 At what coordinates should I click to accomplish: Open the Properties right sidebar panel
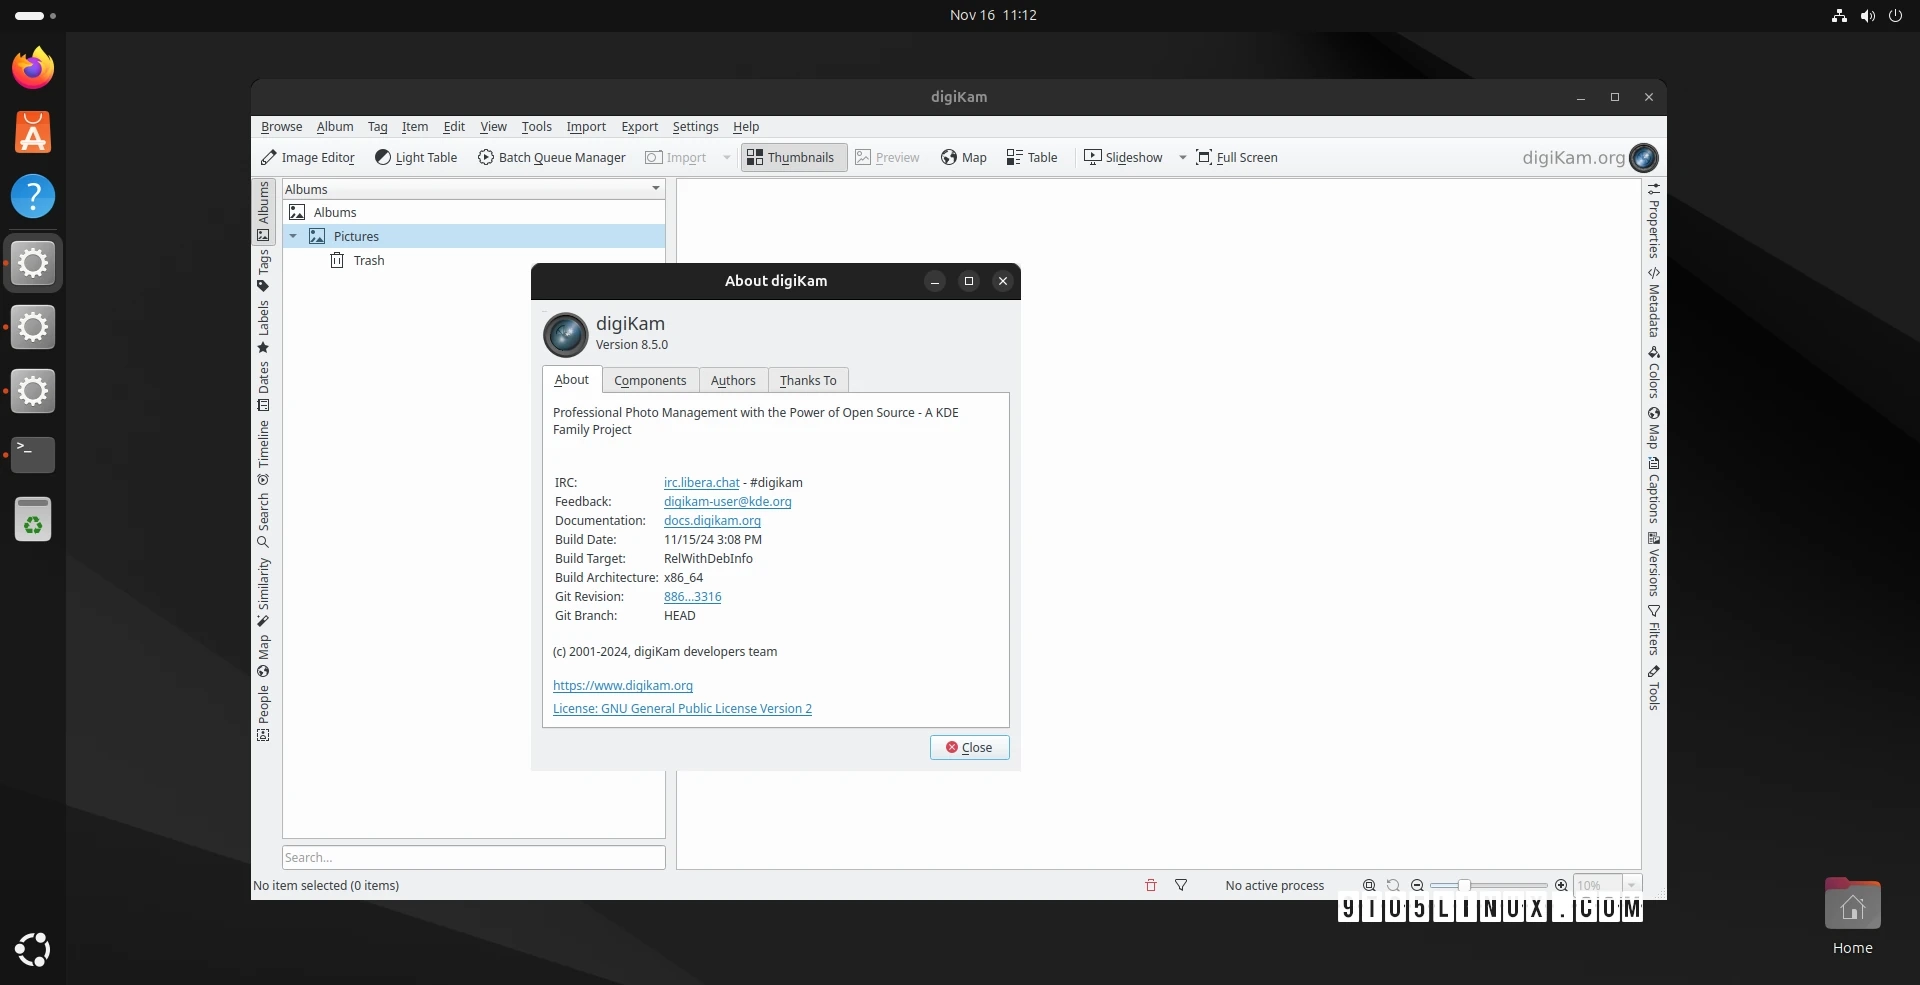[x=1654, y=220]
